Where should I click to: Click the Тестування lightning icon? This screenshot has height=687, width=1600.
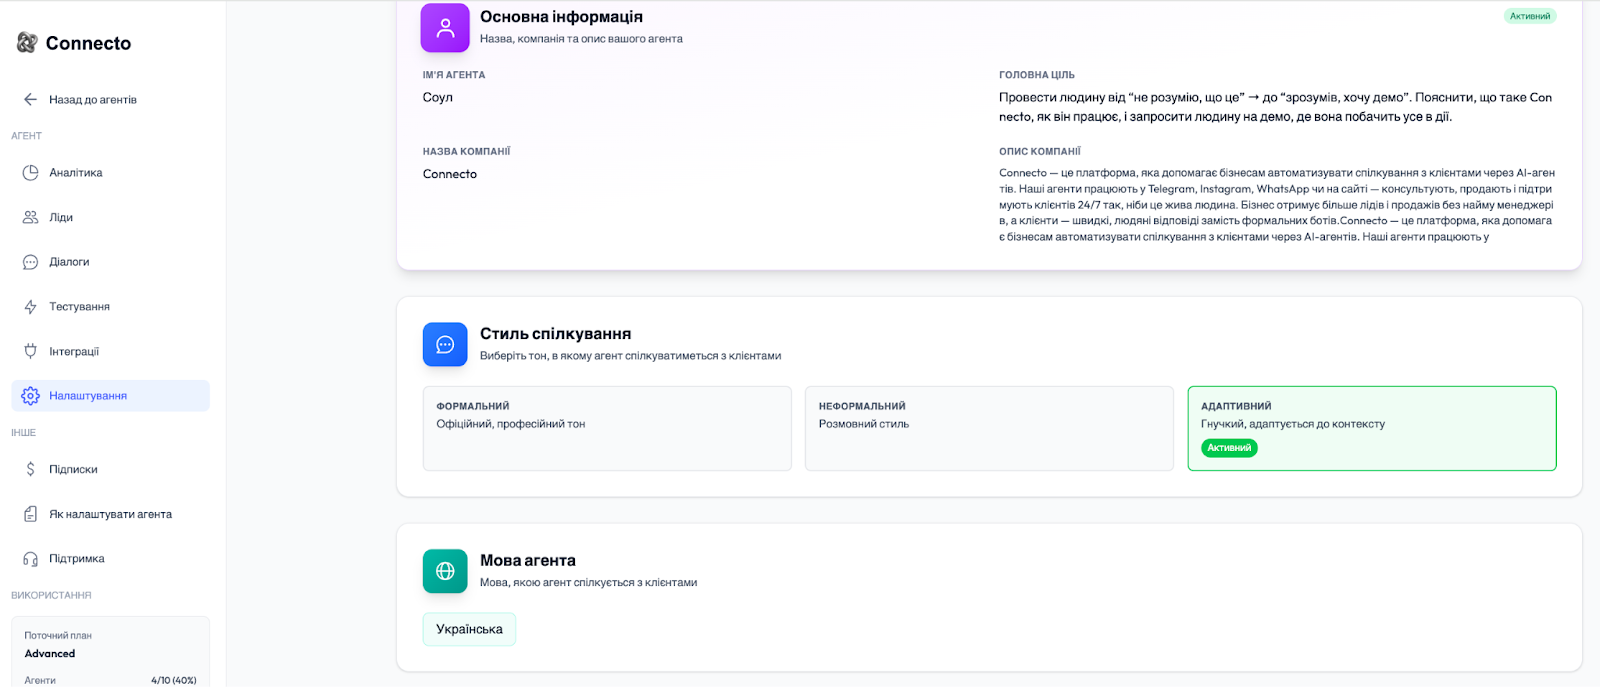pyautogui.click(x=30, y=307)
